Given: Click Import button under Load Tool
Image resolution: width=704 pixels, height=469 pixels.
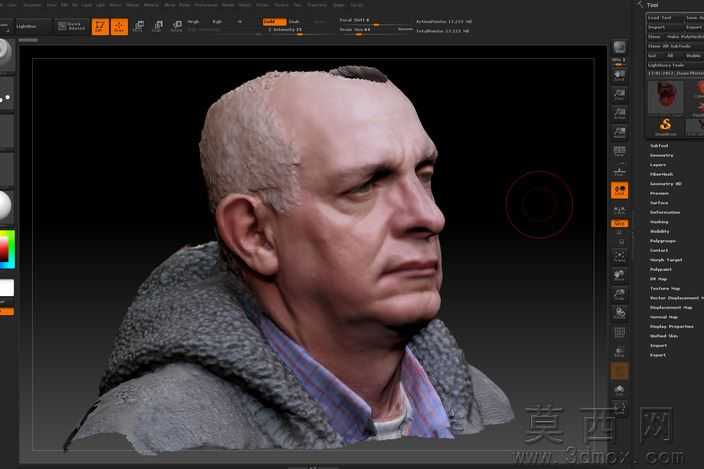Looking at the screenshot, I should (x=664, y=27).
